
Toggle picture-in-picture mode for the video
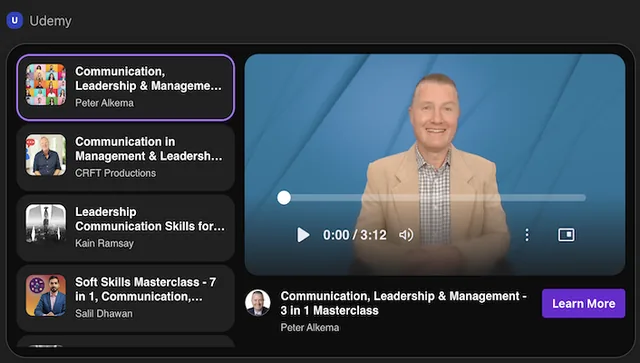(x=566, y=235)
